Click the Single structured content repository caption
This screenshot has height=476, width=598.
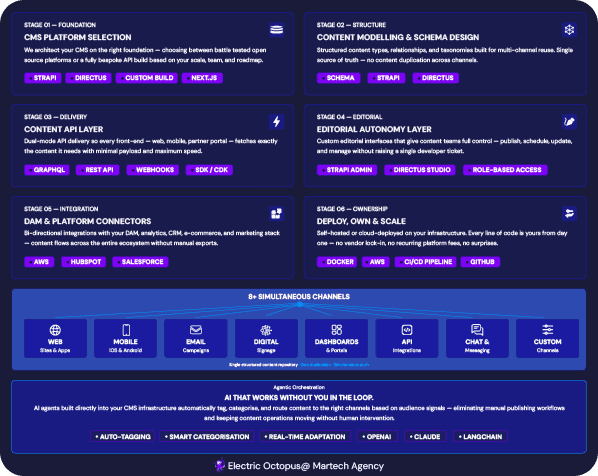pos(263,365)
